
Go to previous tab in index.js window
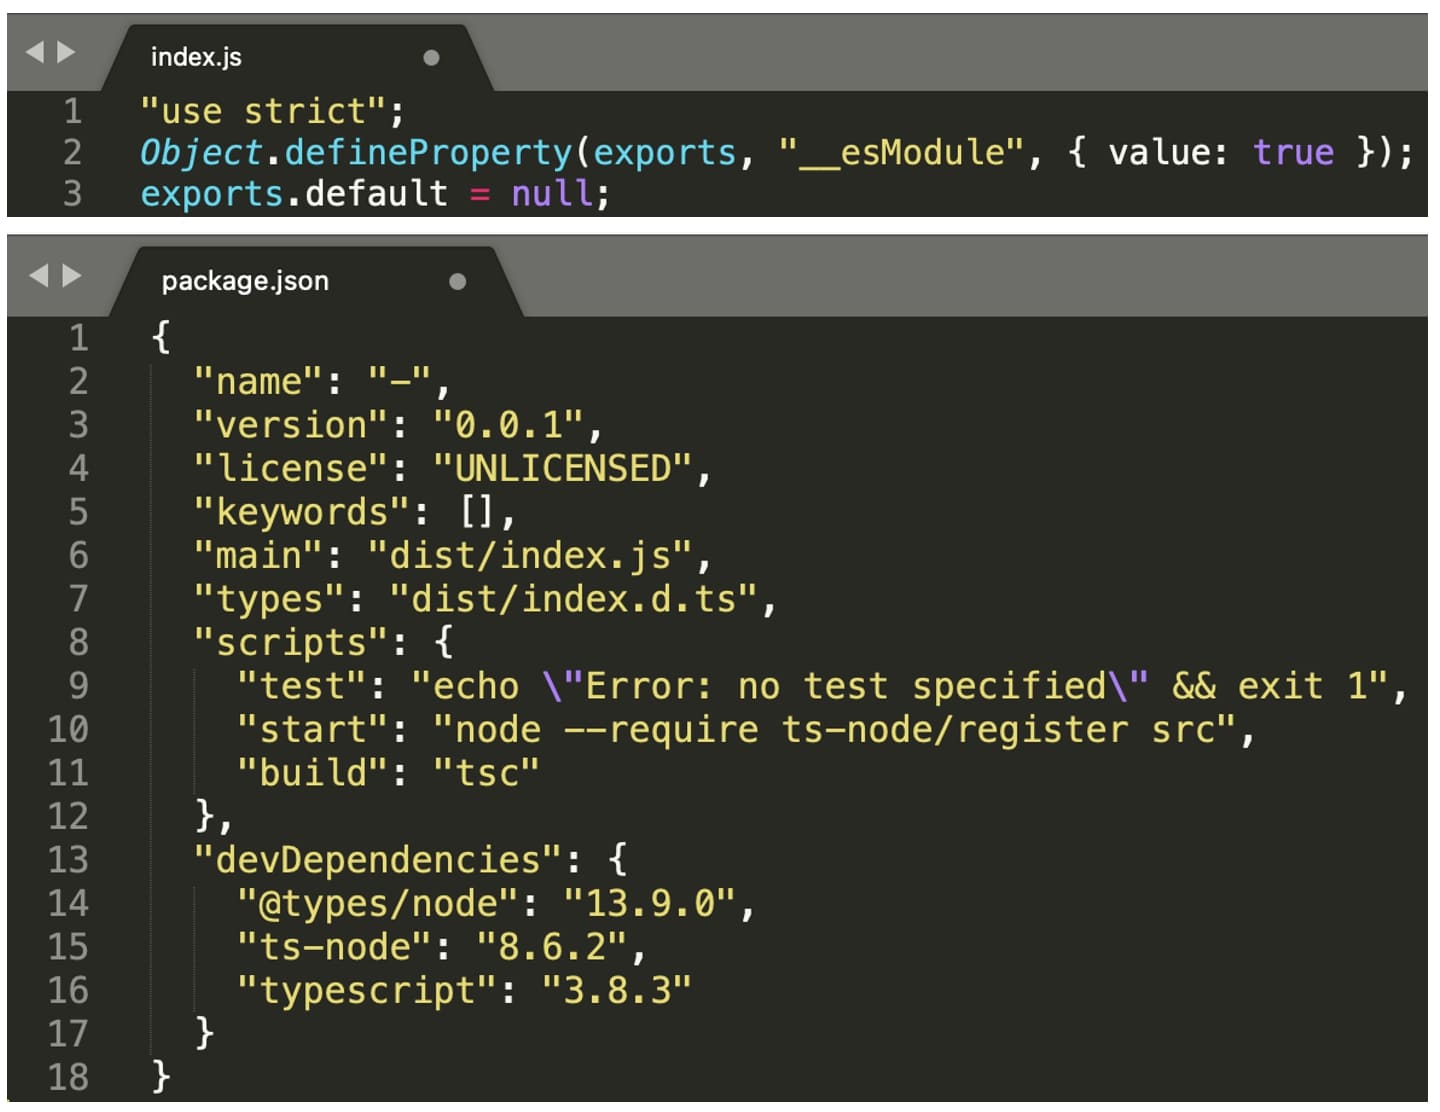[x=34, y=52]
